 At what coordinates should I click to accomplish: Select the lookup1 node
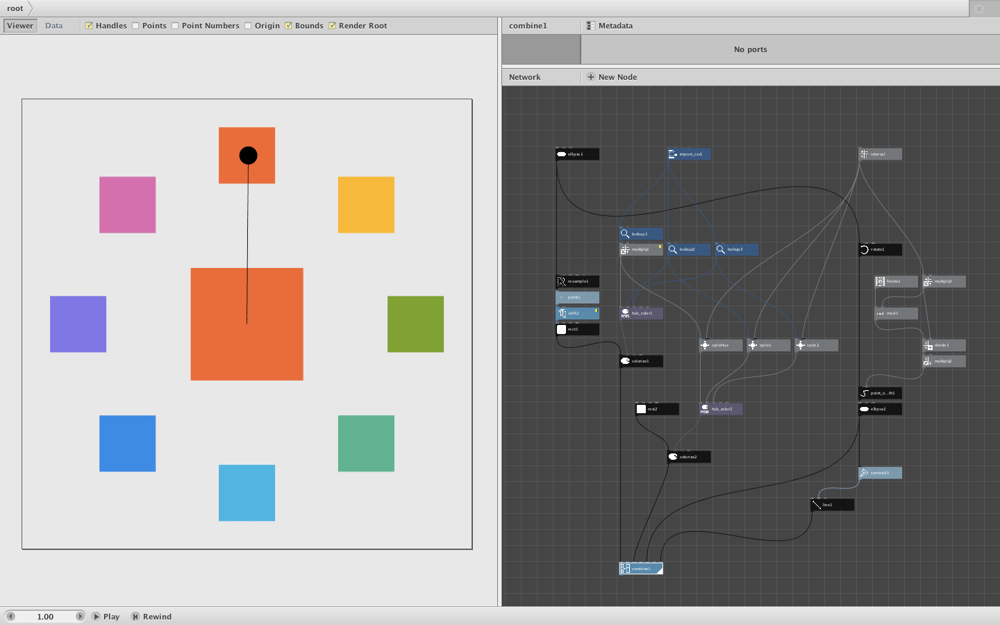[x=641, y=233]
